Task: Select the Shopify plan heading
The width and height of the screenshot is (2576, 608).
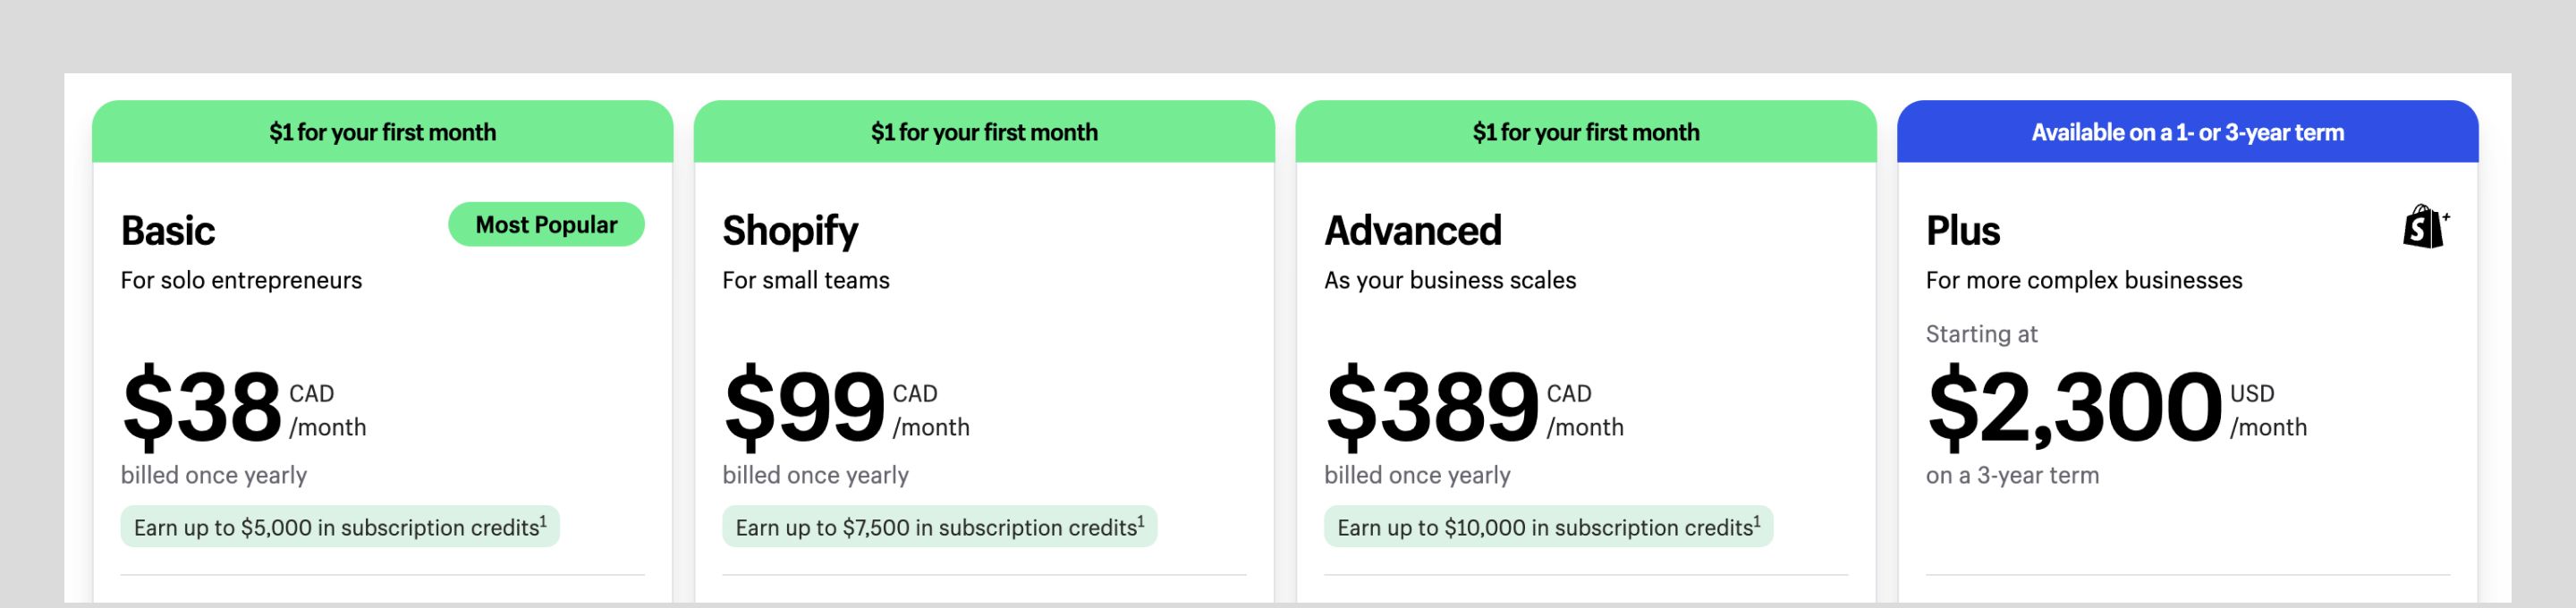Action: pos(790,231)
